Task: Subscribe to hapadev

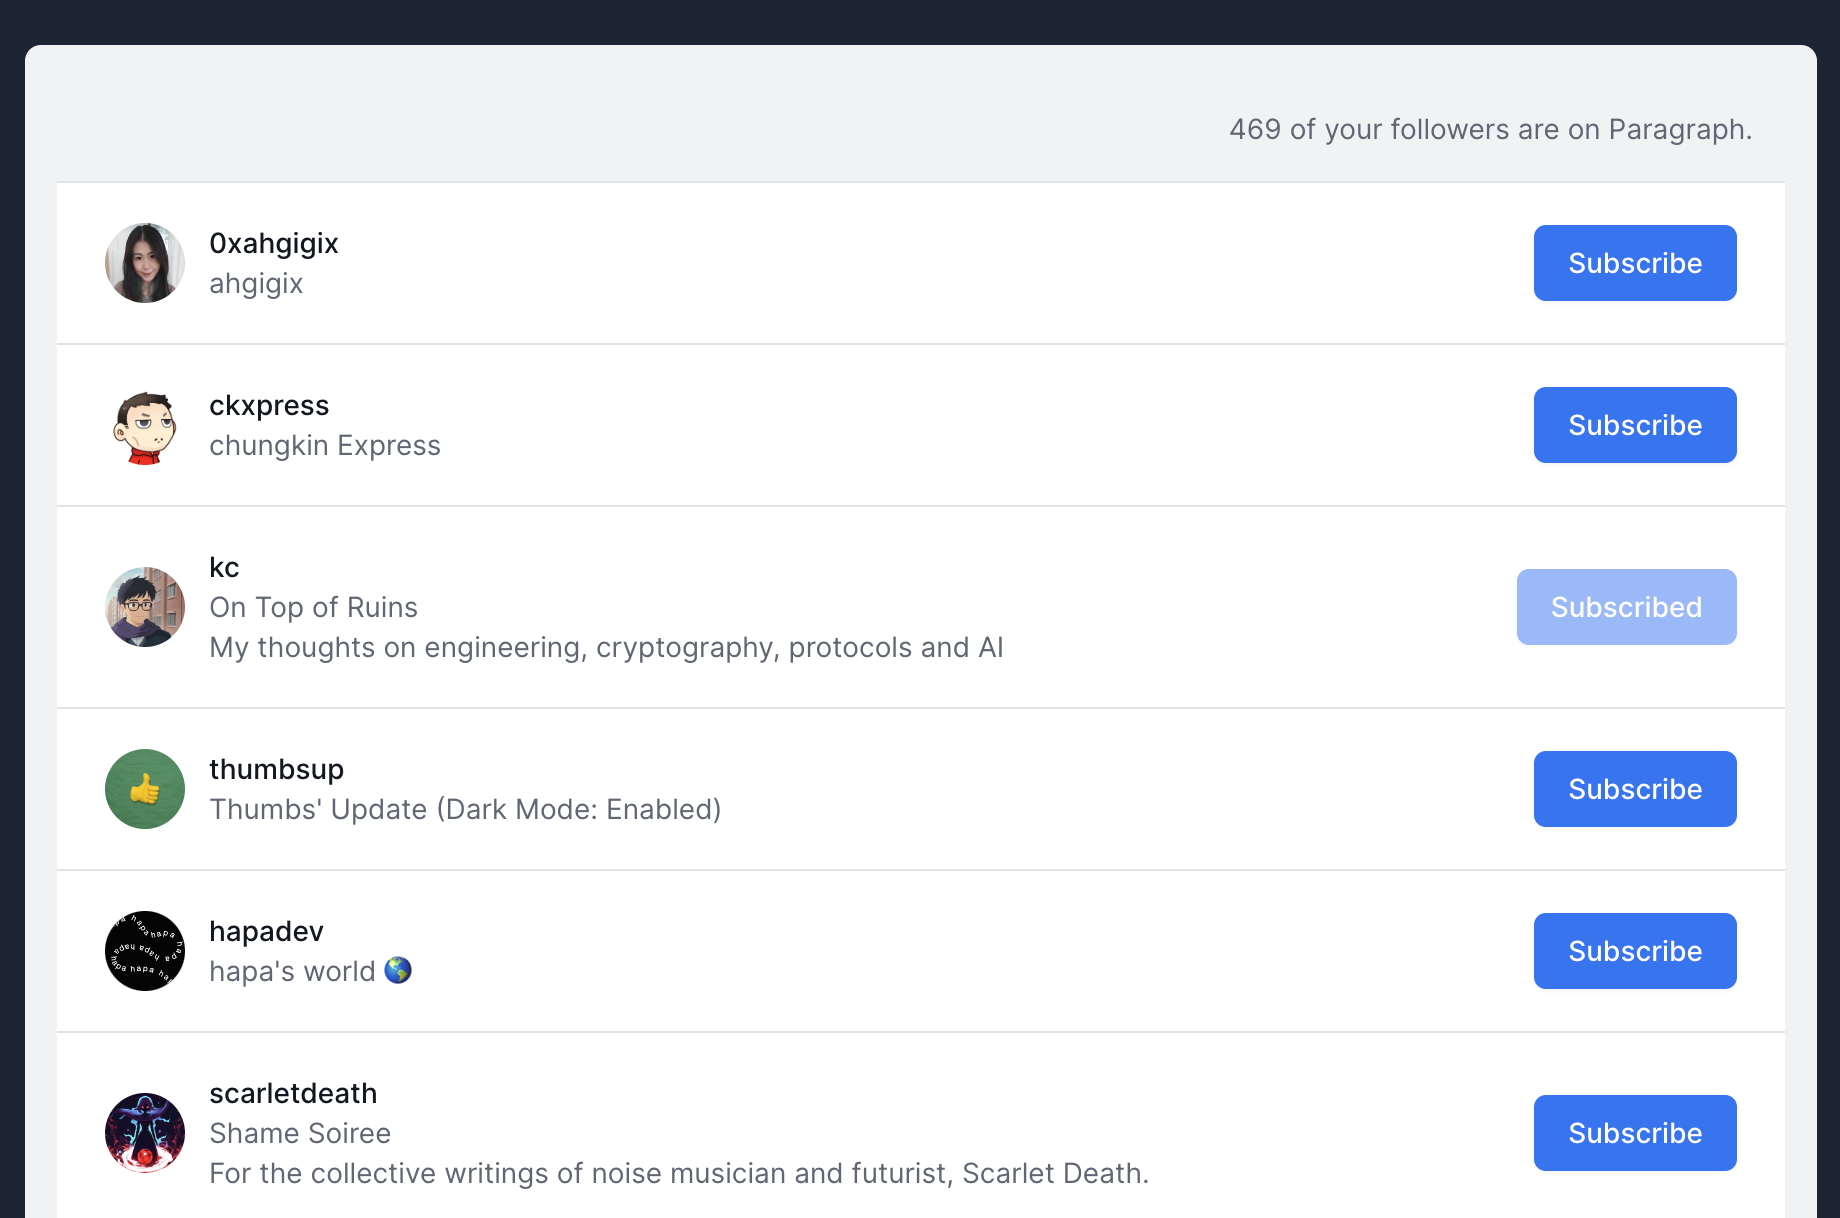Action: [x=1634, y=951]
